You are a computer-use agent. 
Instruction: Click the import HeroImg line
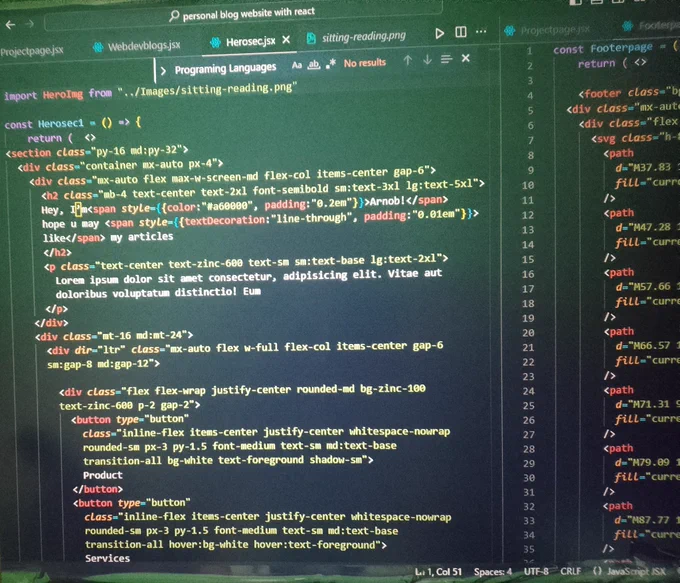(x=150, y=91)
